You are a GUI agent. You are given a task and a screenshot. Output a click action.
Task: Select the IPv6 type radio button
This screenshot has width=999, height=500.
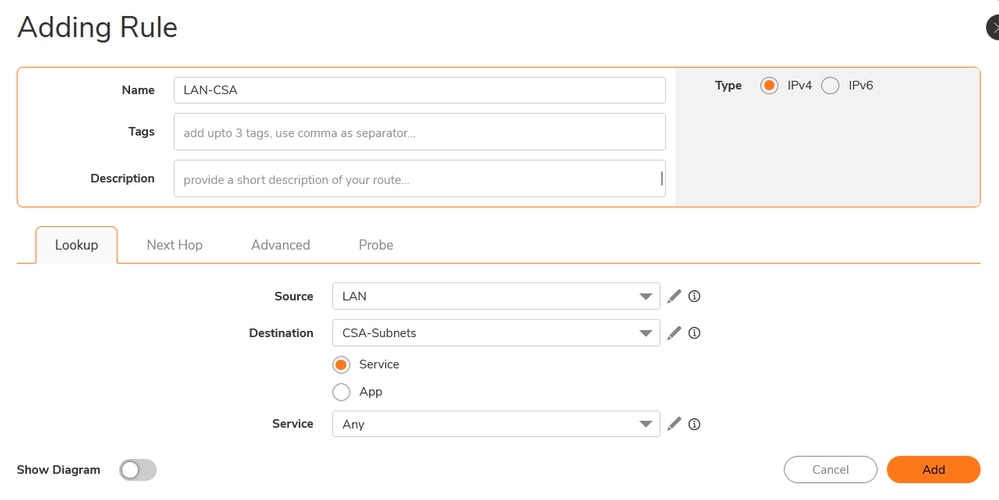[830, 86]
